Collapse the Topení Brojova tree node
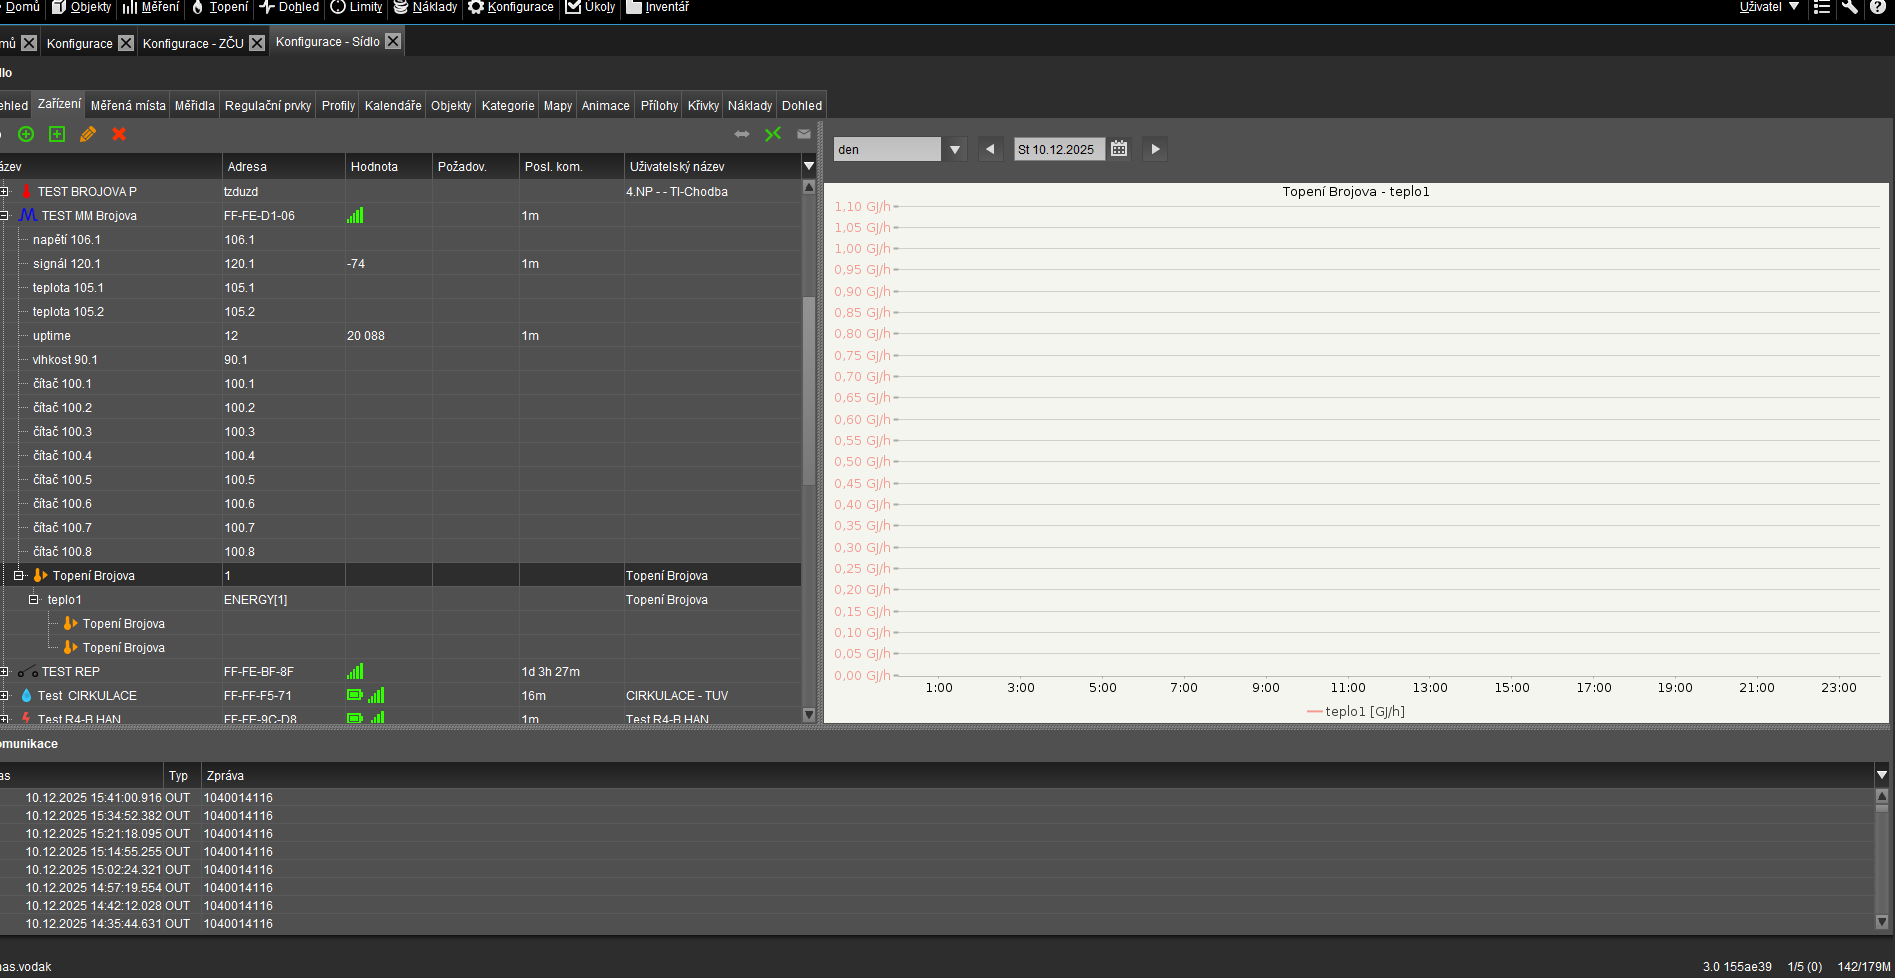 pos(18,575)
